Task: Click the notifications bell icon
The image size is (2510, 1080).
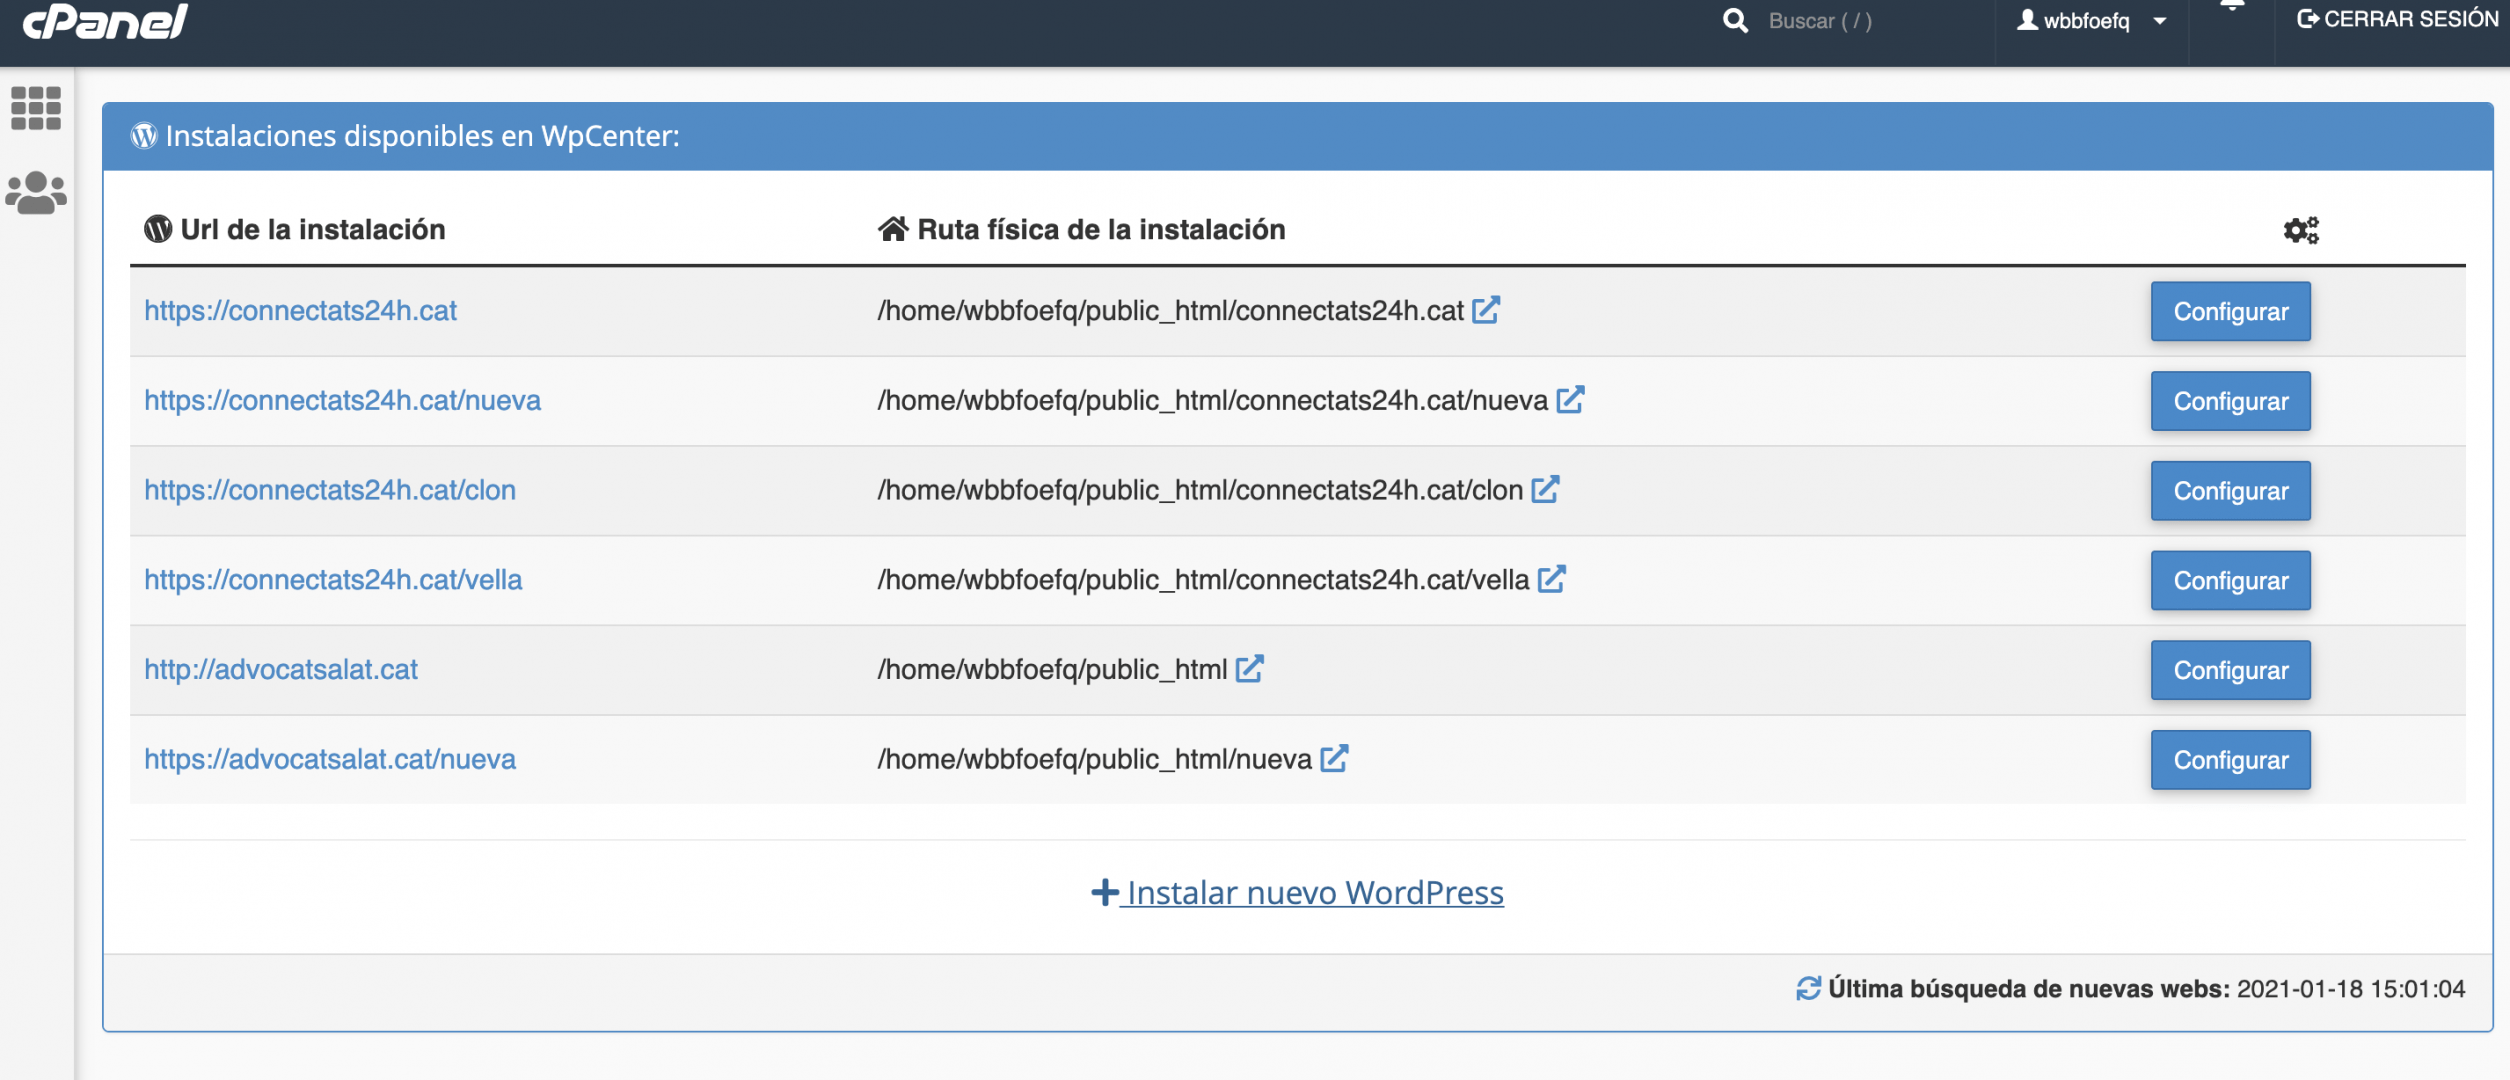Action: tap(2232, 6)
